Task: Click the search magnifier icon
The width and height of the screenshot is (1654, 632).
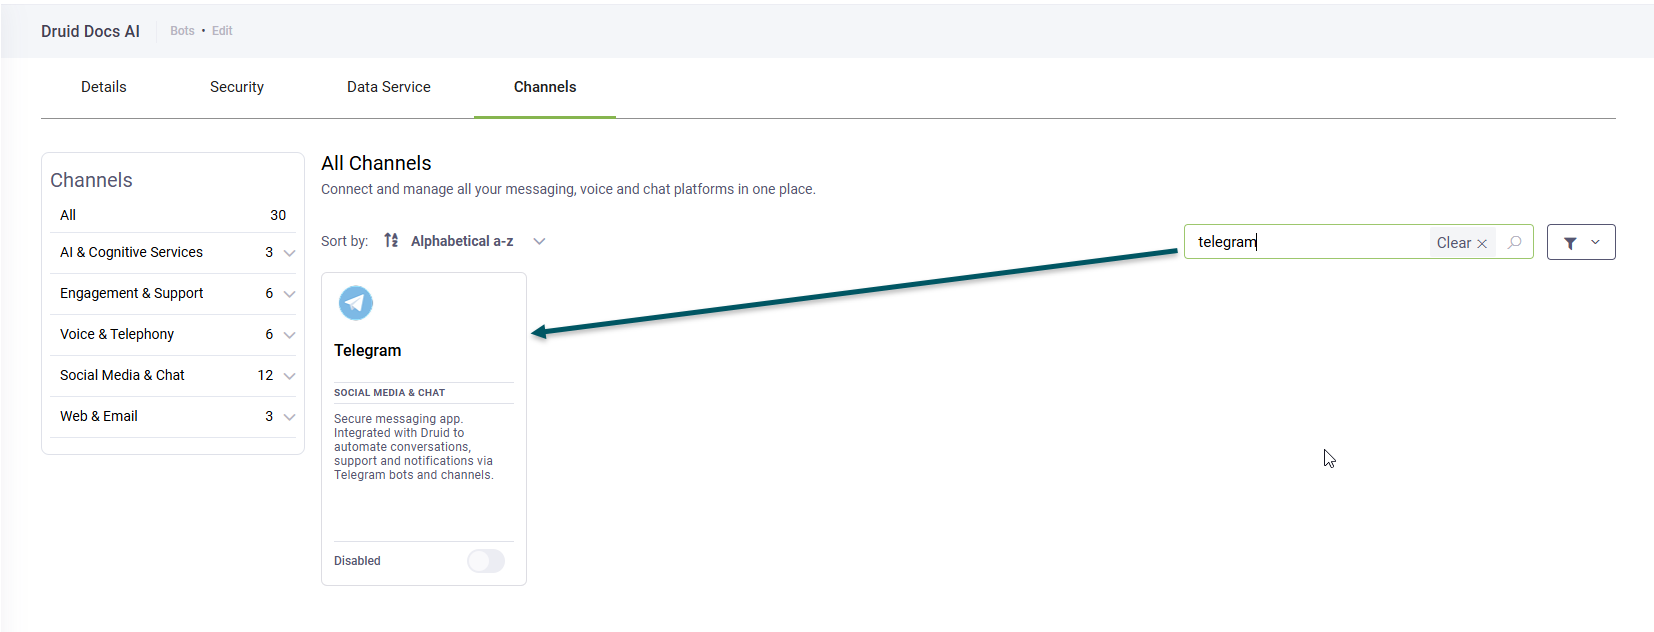Action: click(x=1515, y=242)
